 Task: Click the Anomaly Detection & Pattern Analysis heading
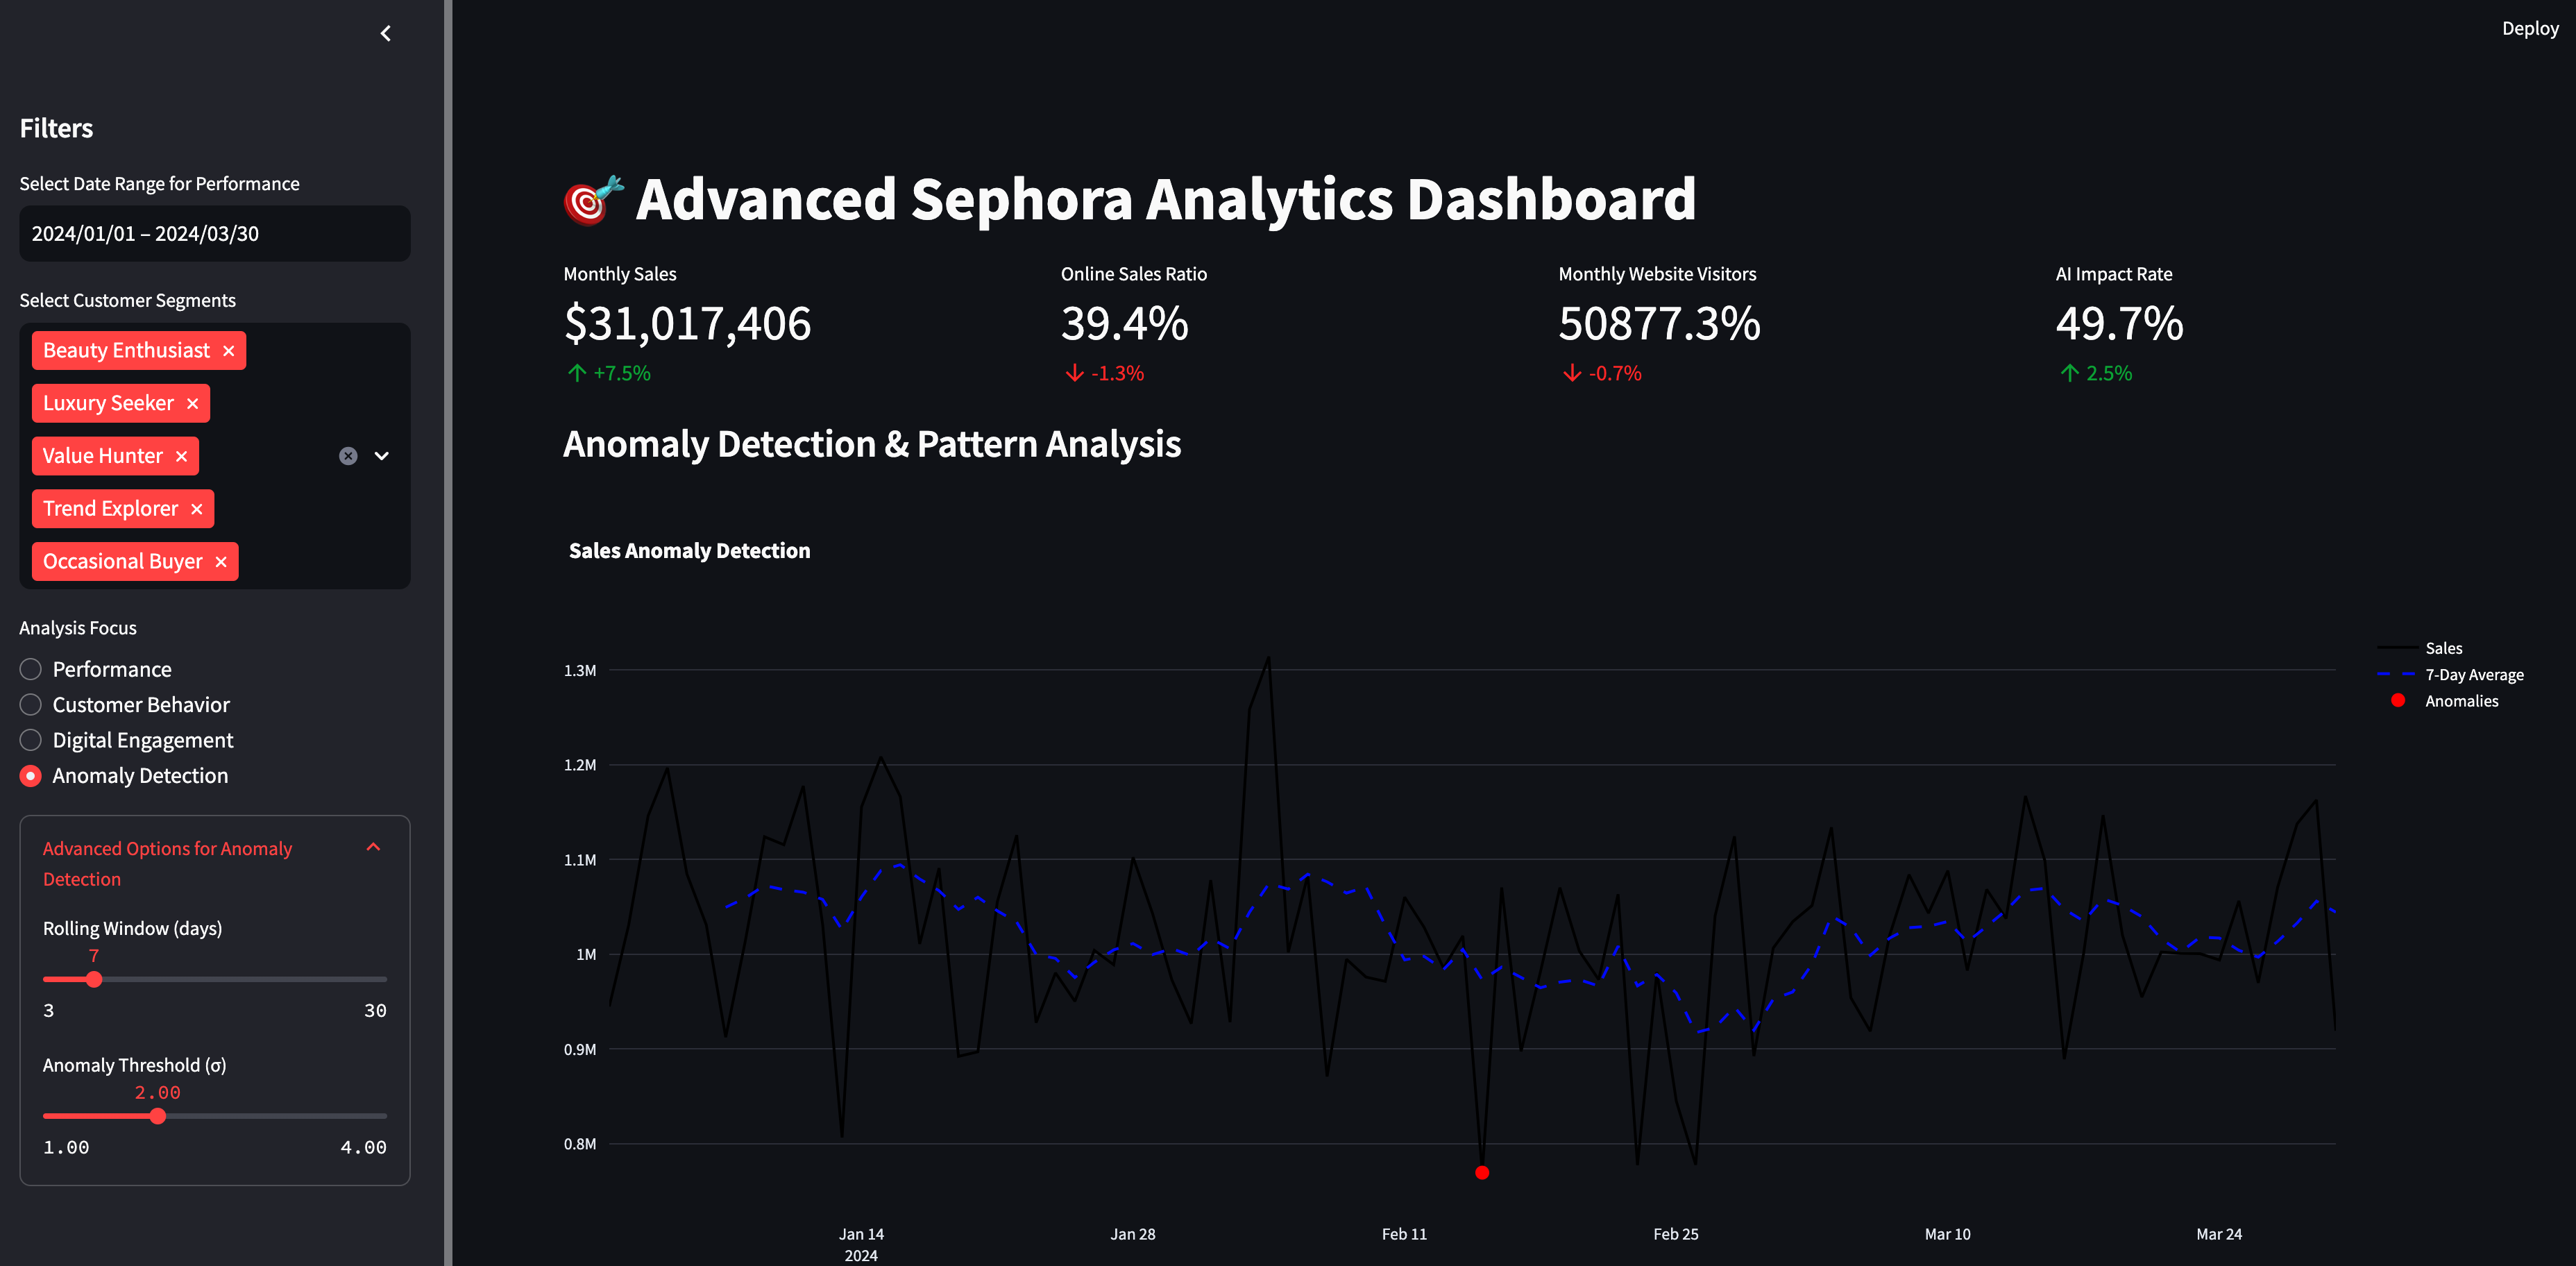click(x=872, y=444)
